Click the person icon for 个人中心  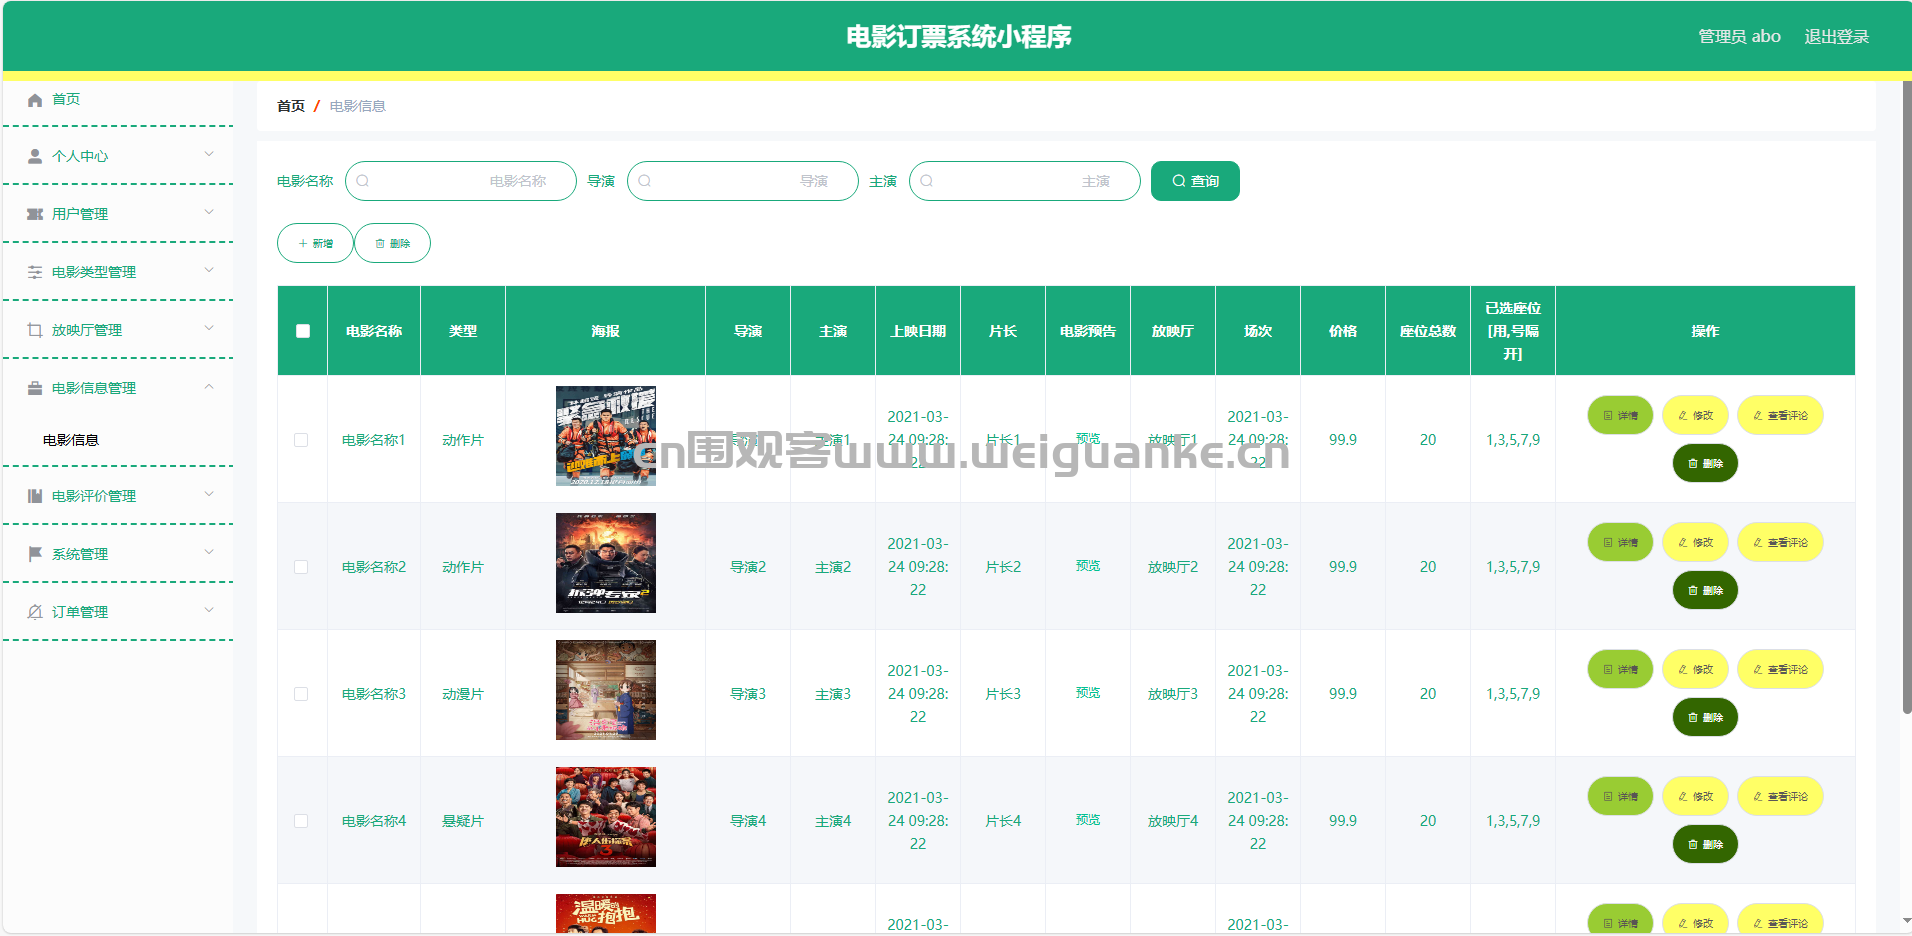(x=35, y=157)
